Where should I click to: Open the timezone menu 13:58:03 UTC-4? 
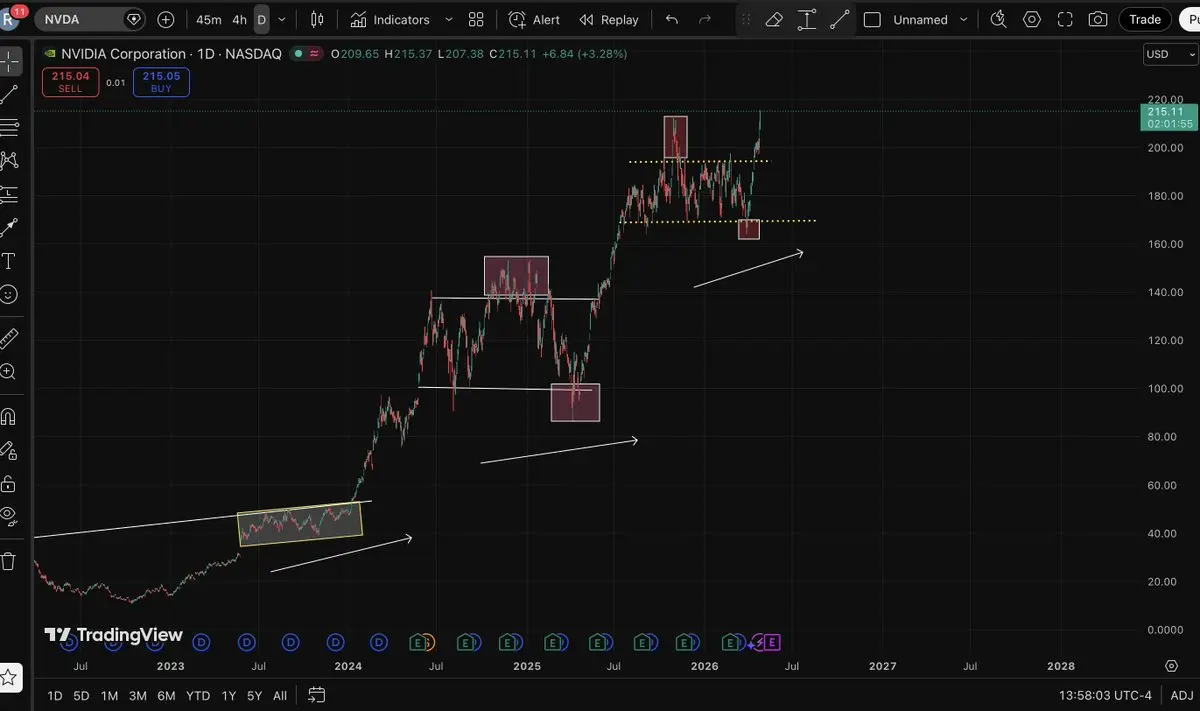point(1106,695)
